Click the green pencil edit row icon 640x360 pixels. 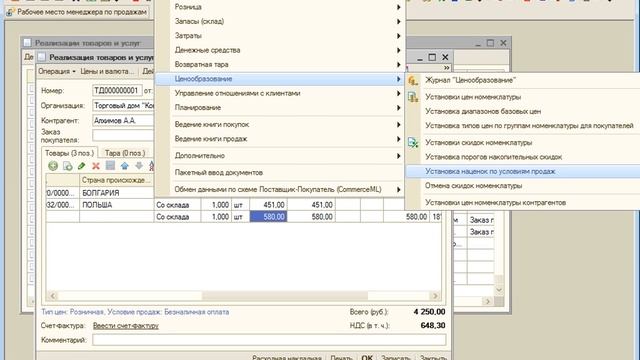coord(82,166)
